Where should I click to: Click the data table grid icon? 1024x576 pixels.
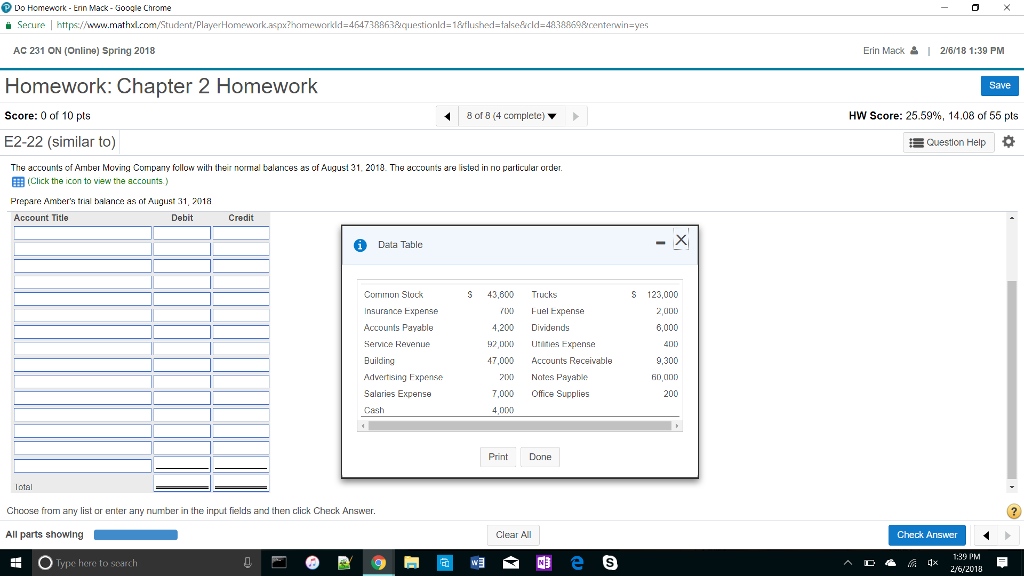[17, 182]
